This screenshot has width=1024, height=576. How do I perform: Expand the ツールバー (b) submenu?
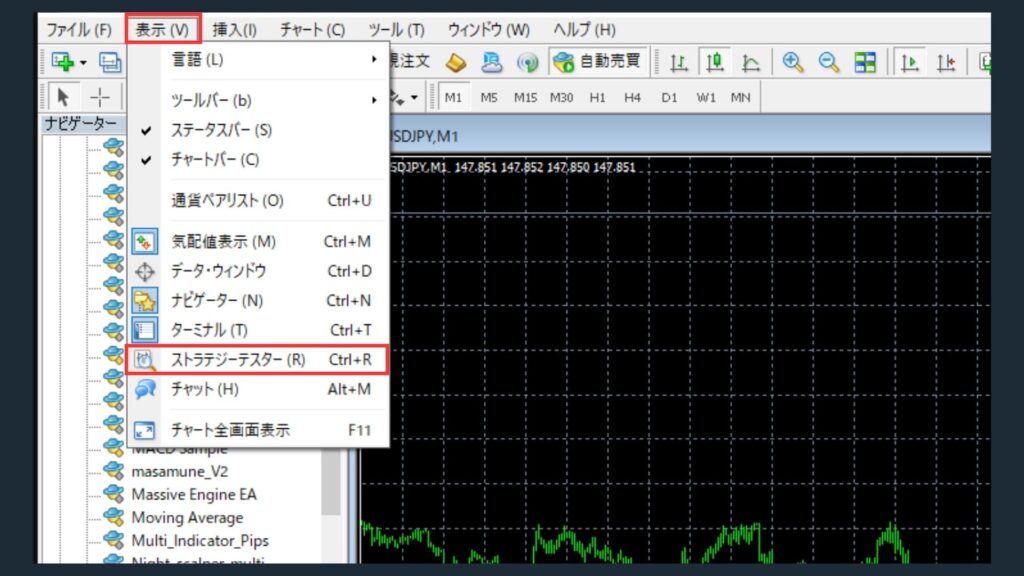pos(258,100)
